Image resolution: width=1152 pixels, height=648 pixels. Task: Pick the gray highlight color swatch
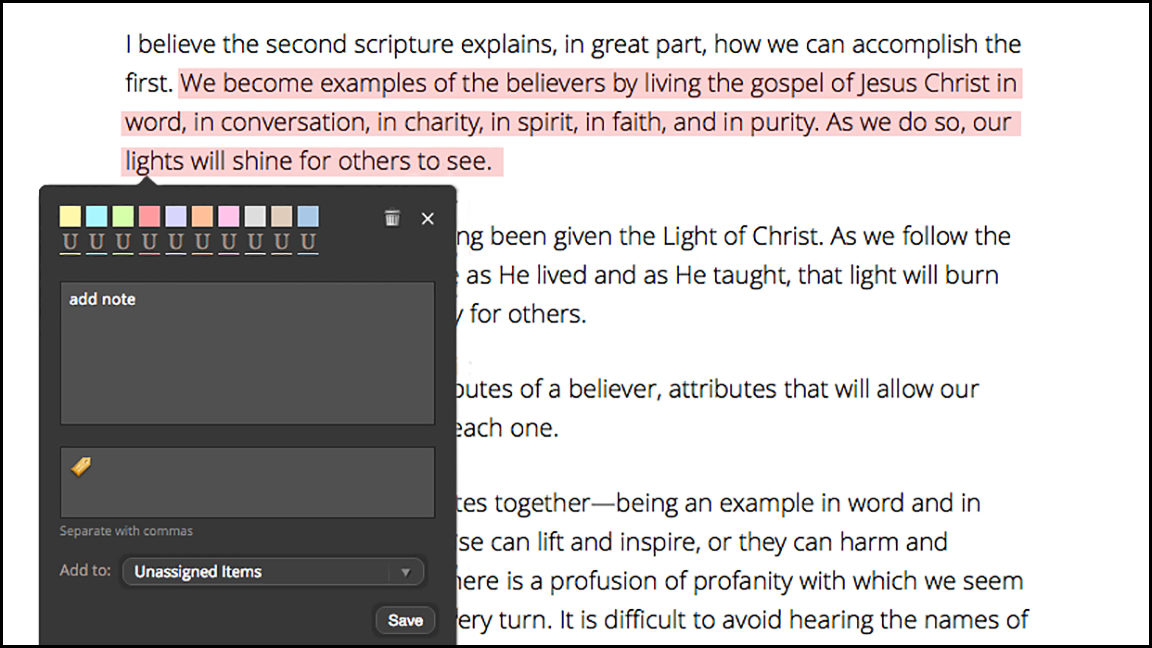point(255,216)
